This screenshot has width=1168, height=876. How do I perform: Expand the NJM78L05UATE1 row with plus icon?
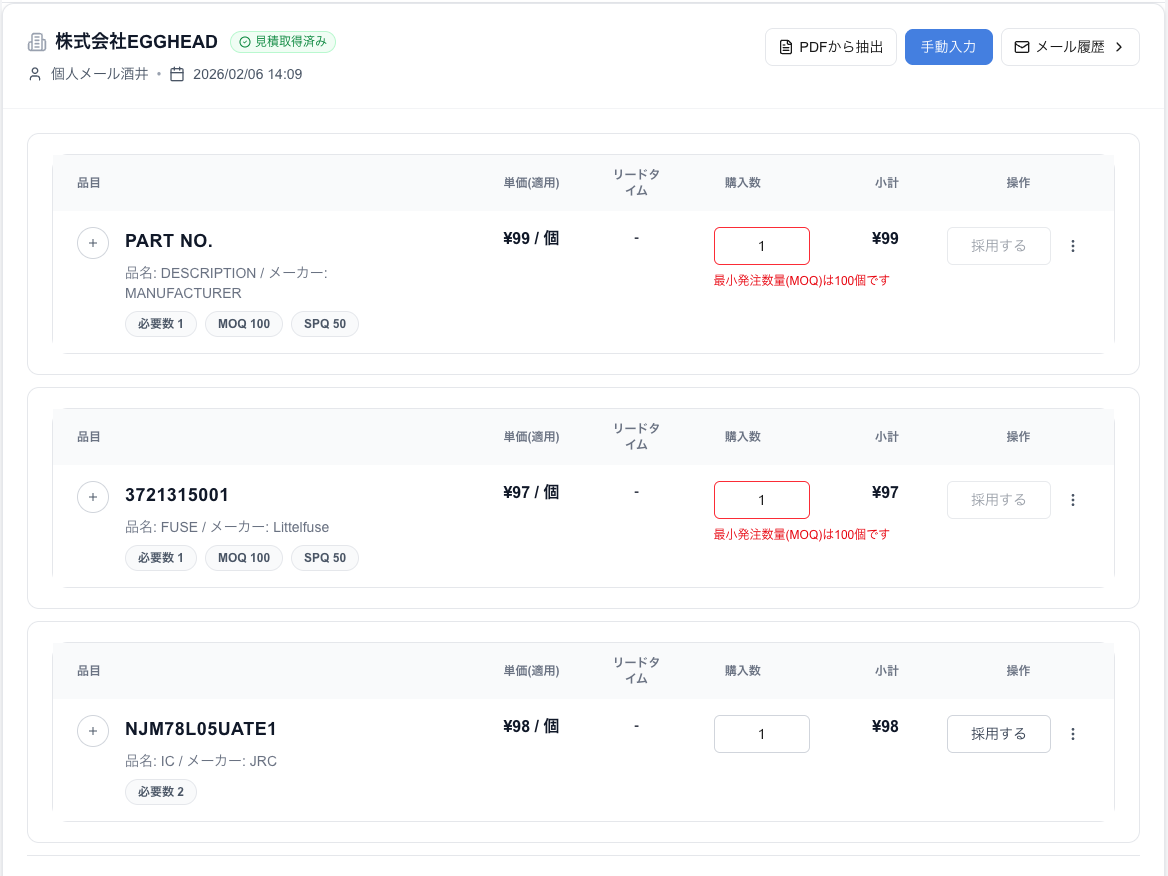(93, 730)
